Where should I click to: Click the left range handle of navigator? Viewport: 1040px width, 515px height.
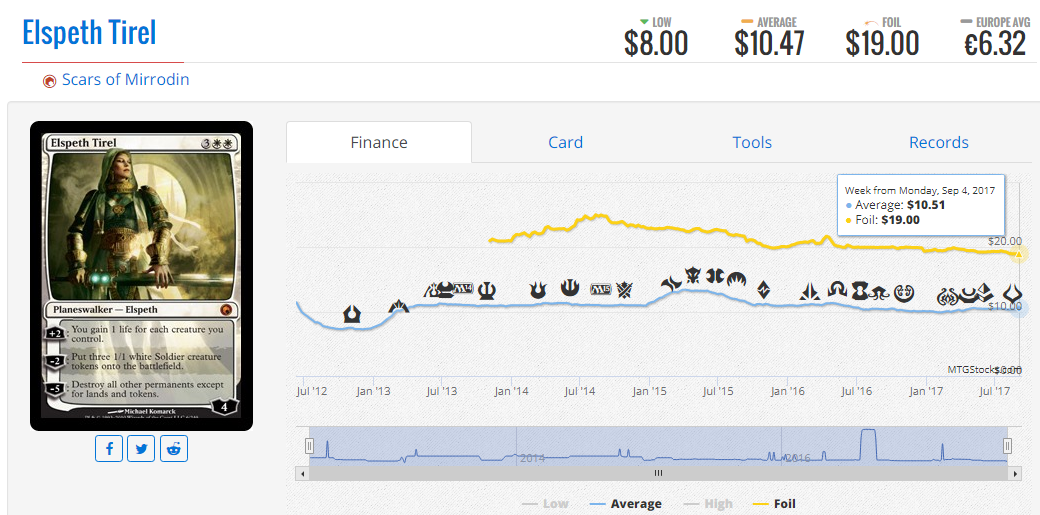(x=309, y=445)
